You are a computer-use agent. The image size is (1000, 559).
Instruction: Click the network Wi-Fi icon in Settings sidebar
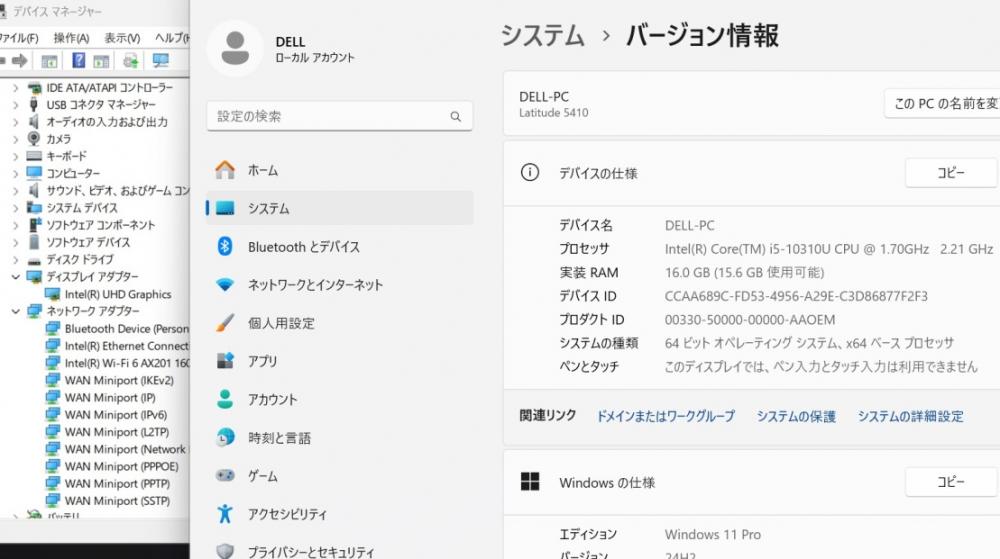tap(224, 284)
